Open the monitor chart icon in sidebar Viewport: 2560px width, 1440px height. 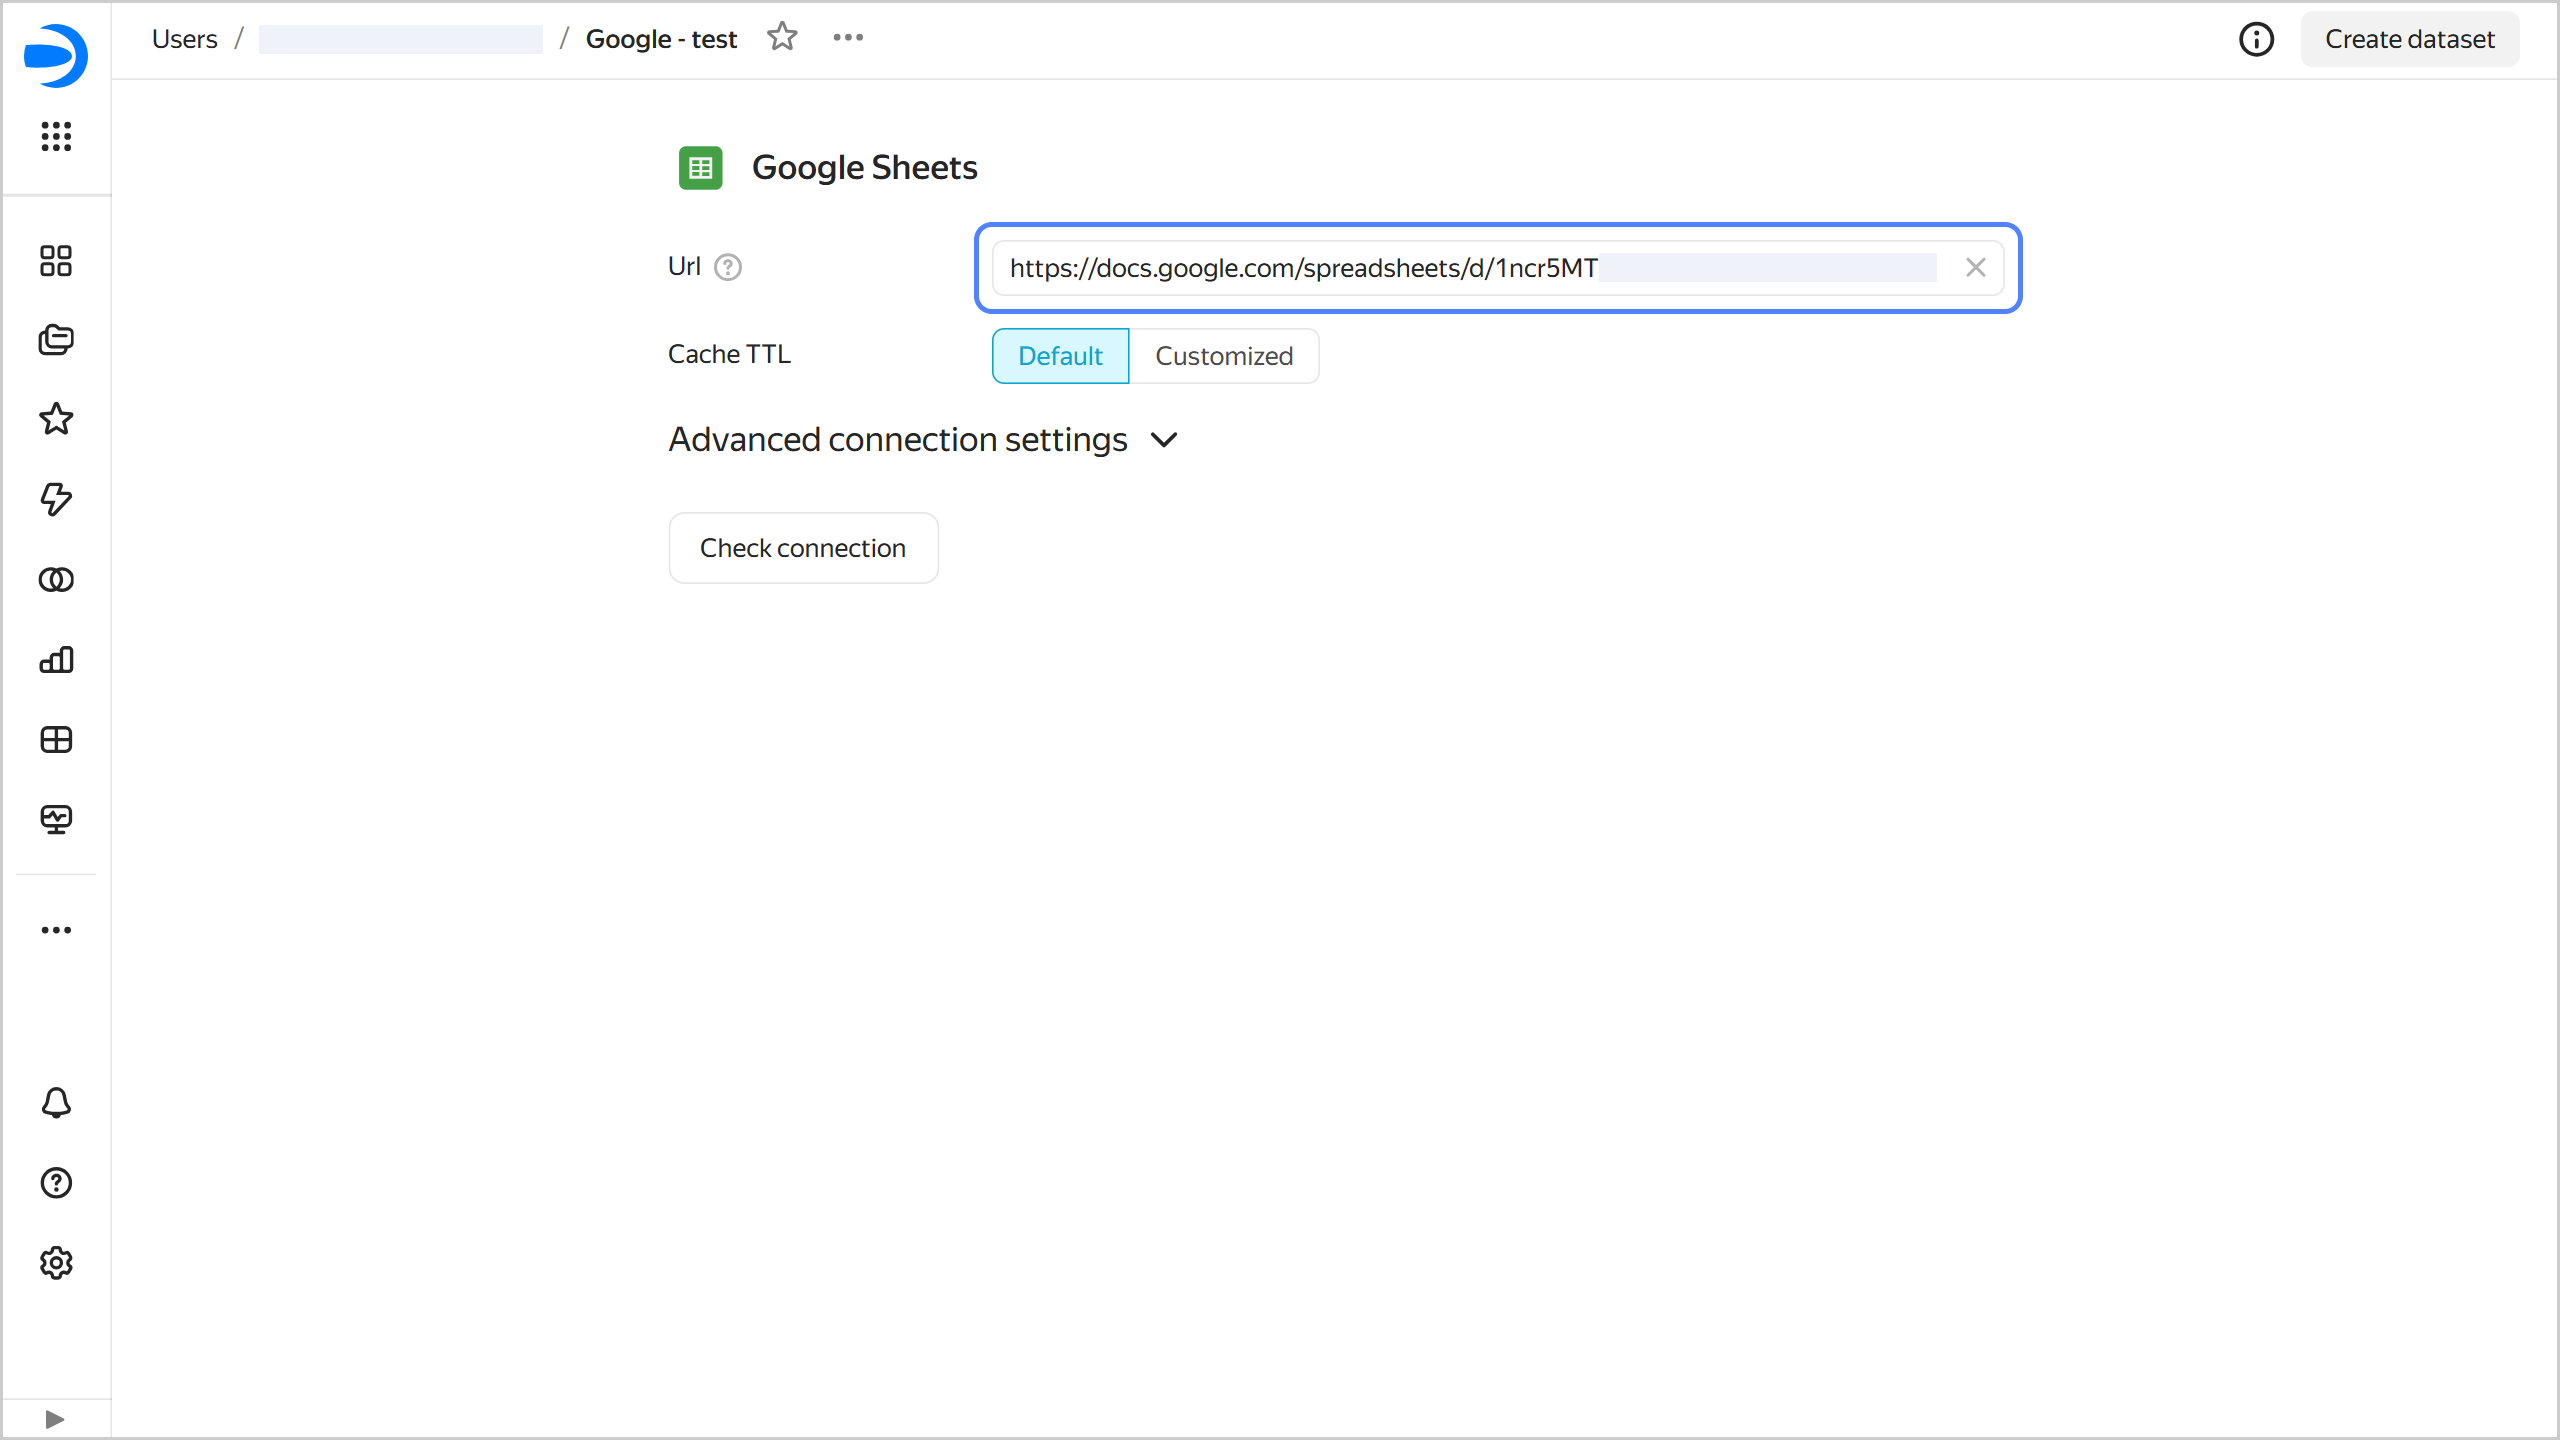[x=56, y=820]
